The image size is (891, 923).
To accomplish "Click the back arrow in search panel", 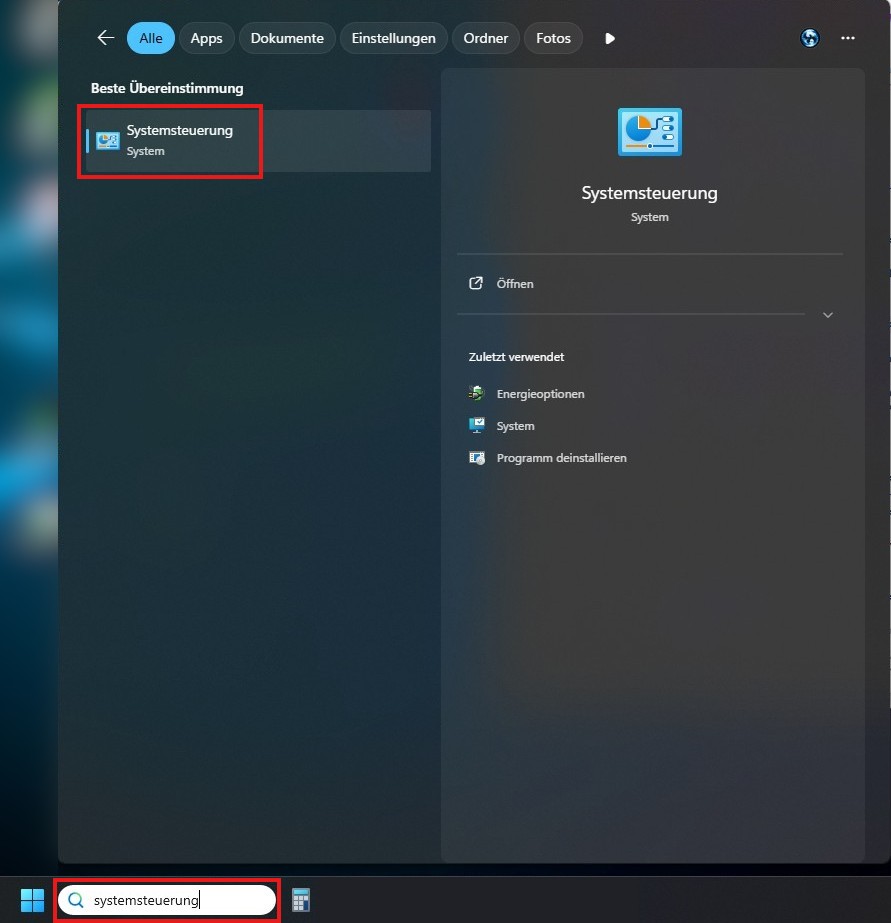I will [106, 38].
